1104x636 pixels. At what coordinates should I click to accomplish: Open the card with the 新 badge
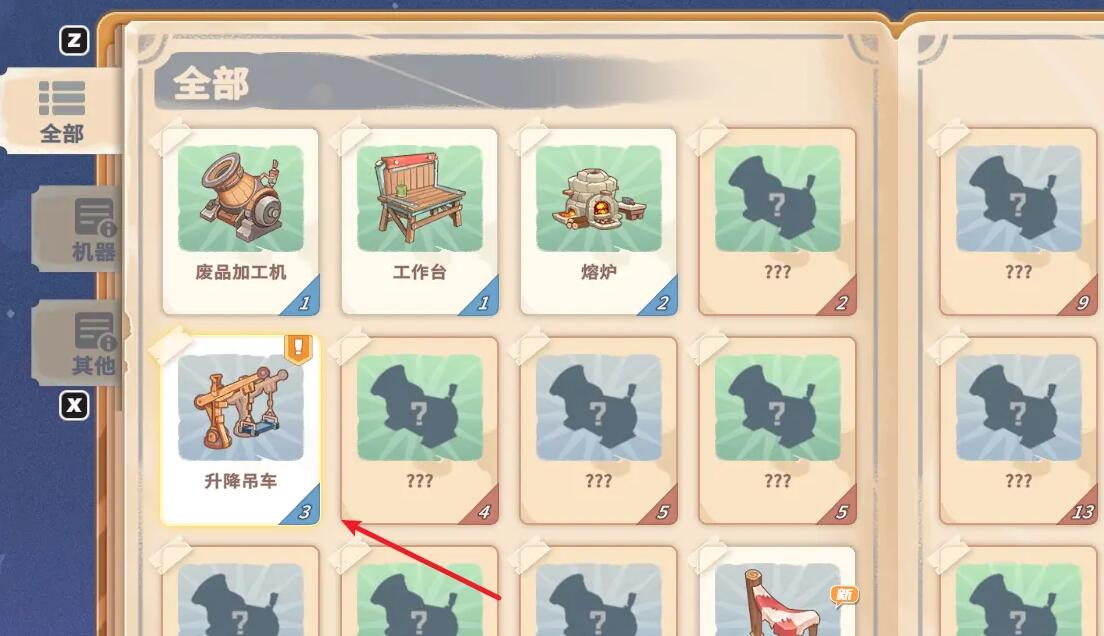[x=777, y=592]
